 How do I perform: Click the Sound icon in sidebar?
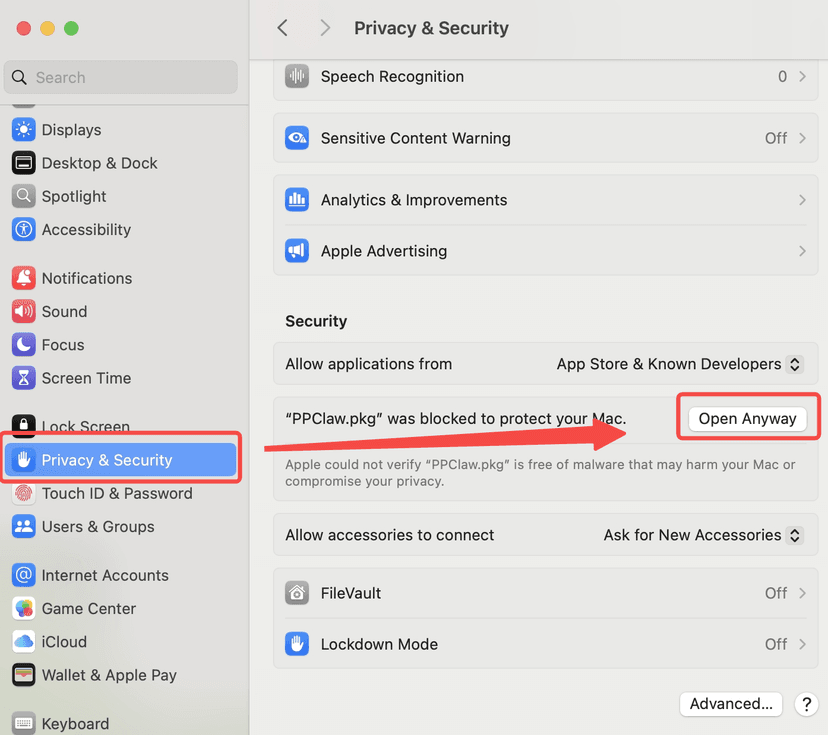point(24,311)
